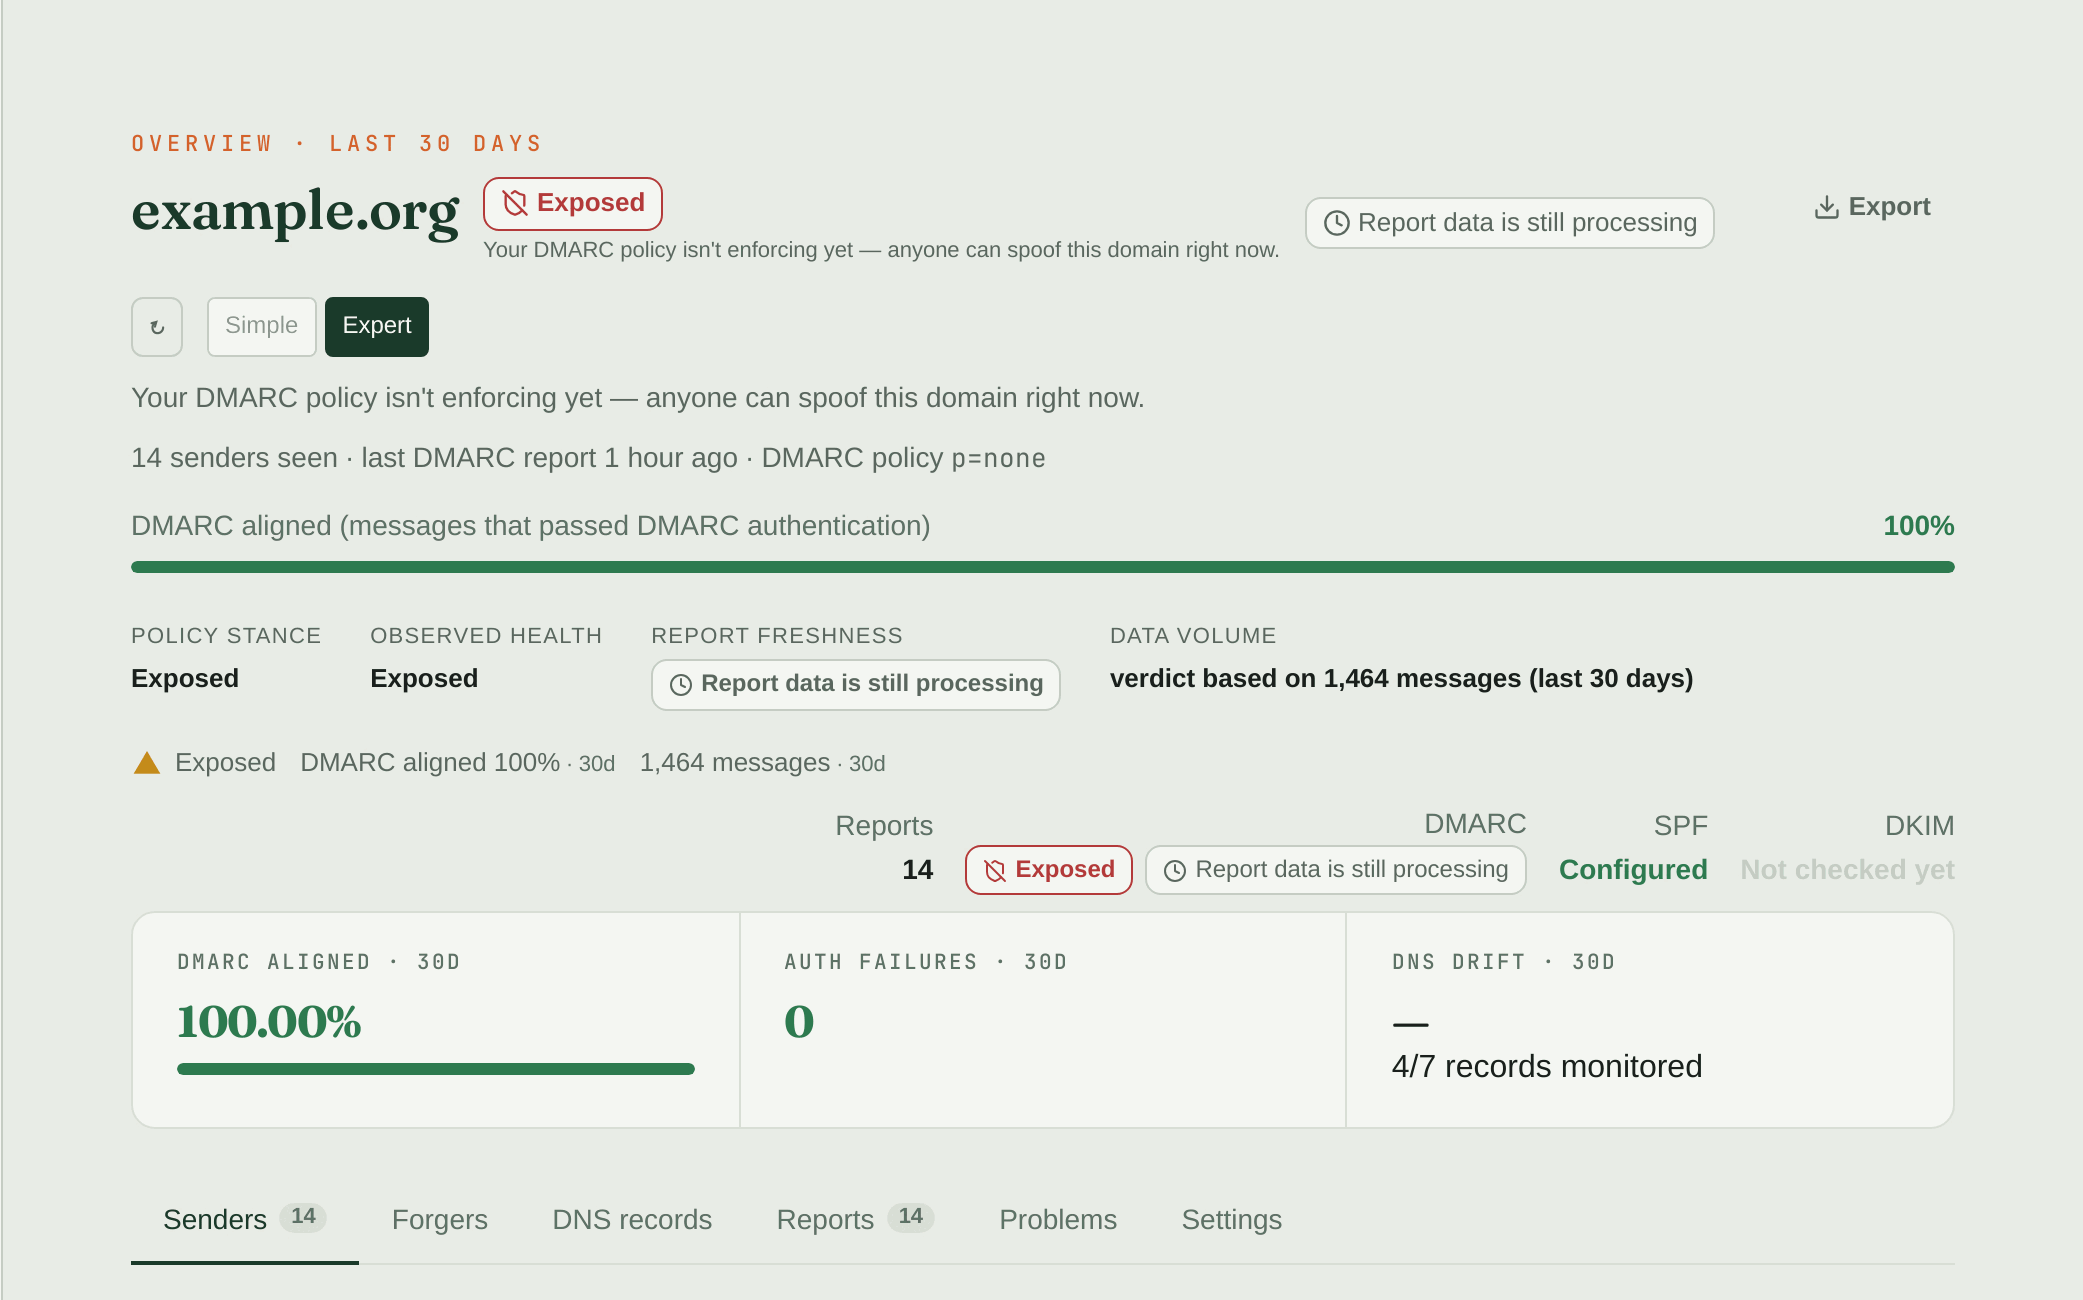This screenshot has width=2083, height=1300.
Task: Click 'Exposed' text beside warning triangle
Action: [225, 763]
